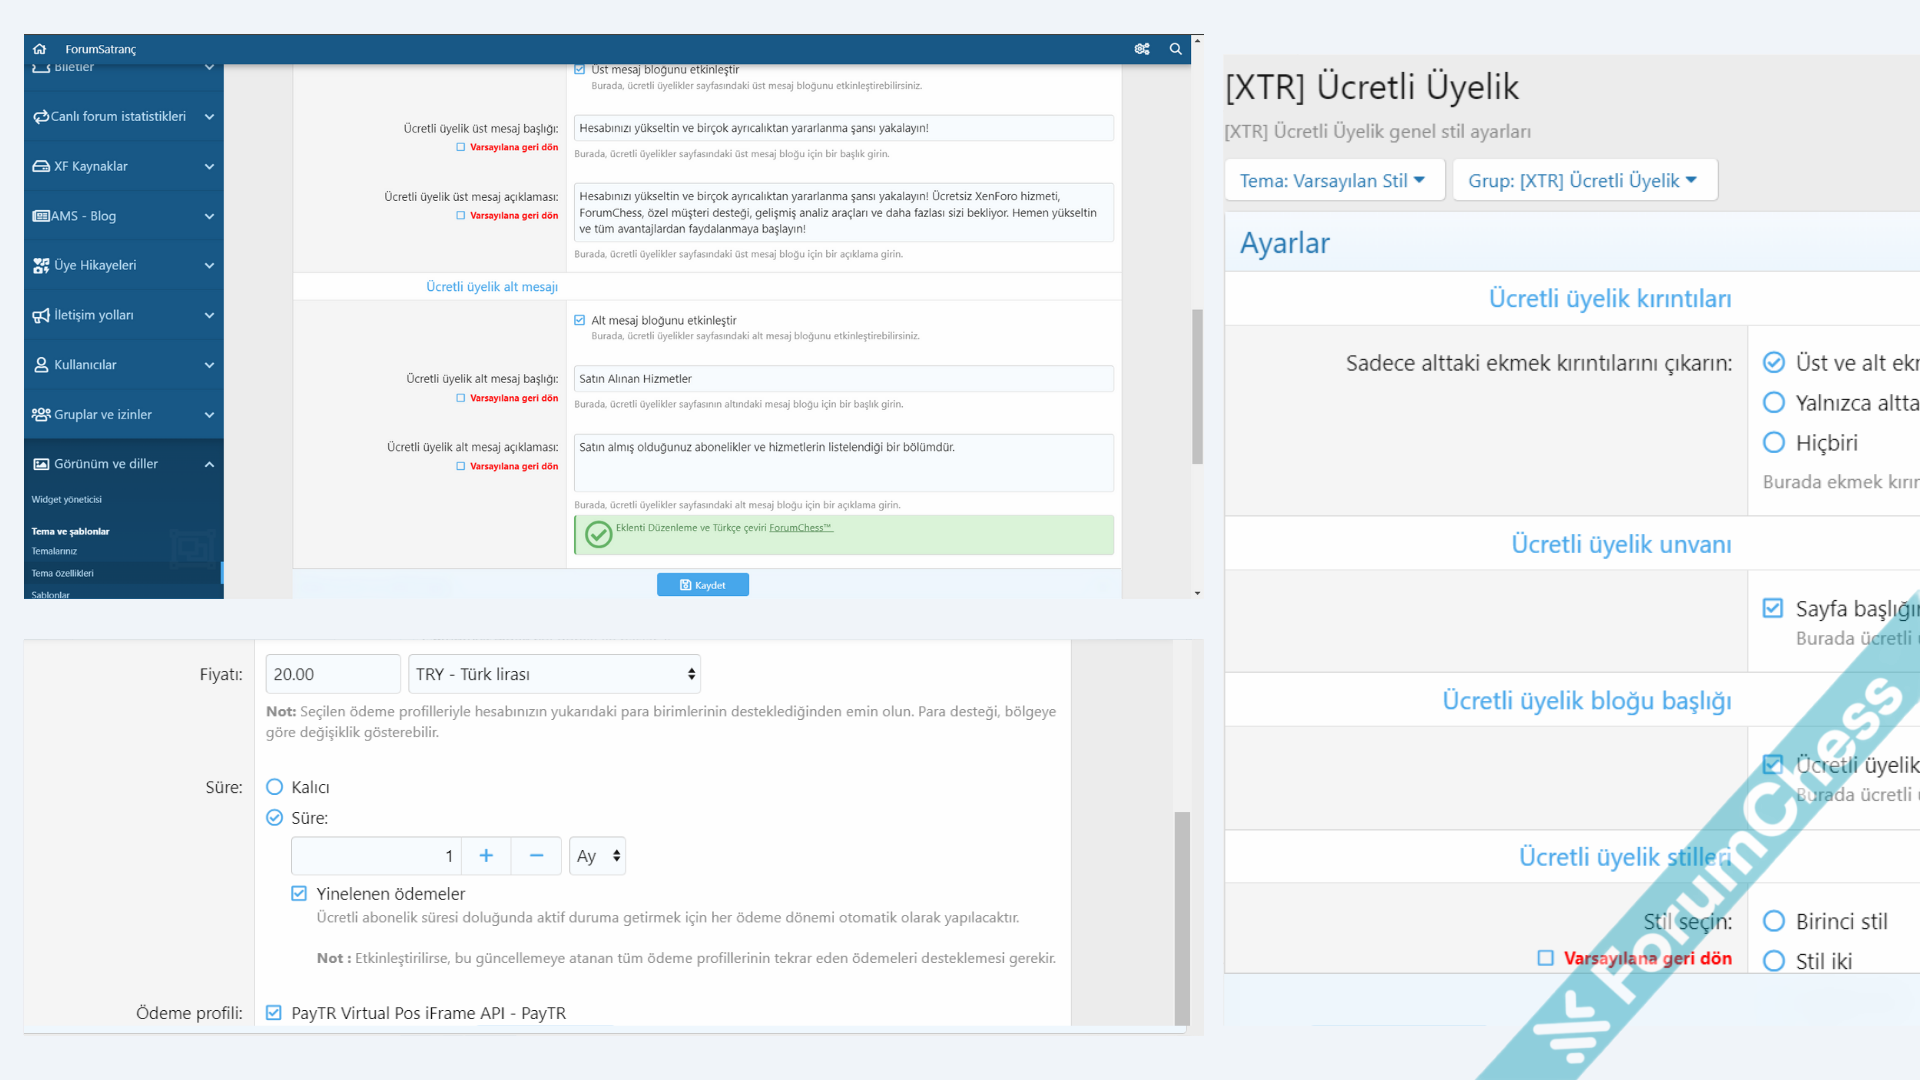
Task: Toggle the Yinelenen ödemeler checkbox
Action: point(299,894)
